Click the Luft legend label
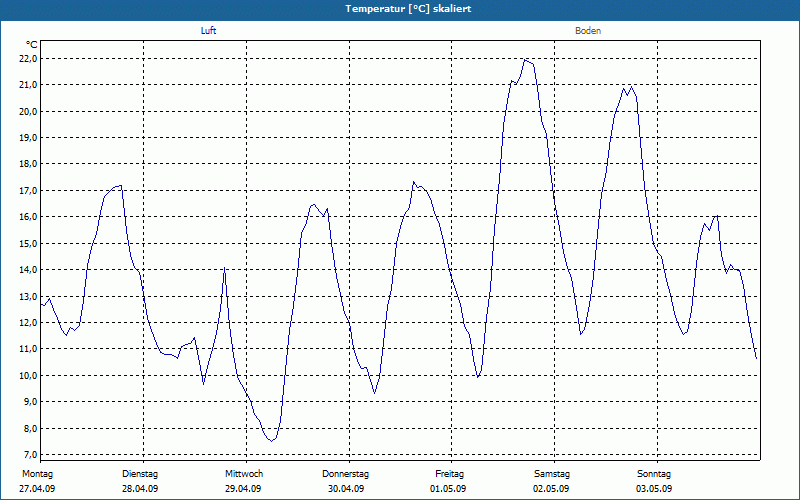The height and width of the screenshot is (500, 800). 208,31
